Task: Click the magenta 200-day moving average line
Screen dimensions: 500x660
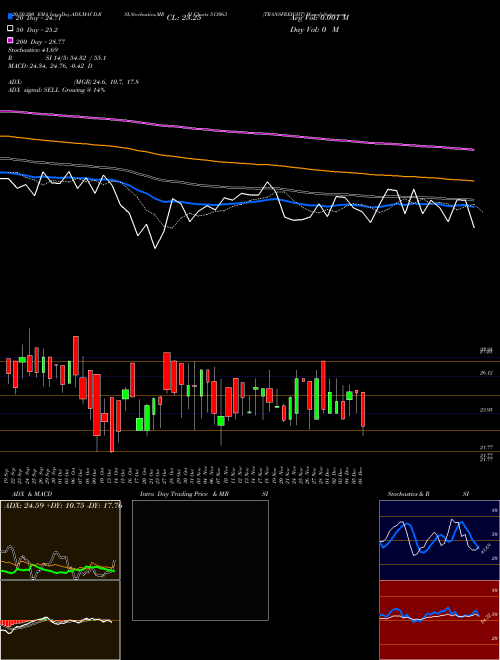Action: (x=236, y=131)
